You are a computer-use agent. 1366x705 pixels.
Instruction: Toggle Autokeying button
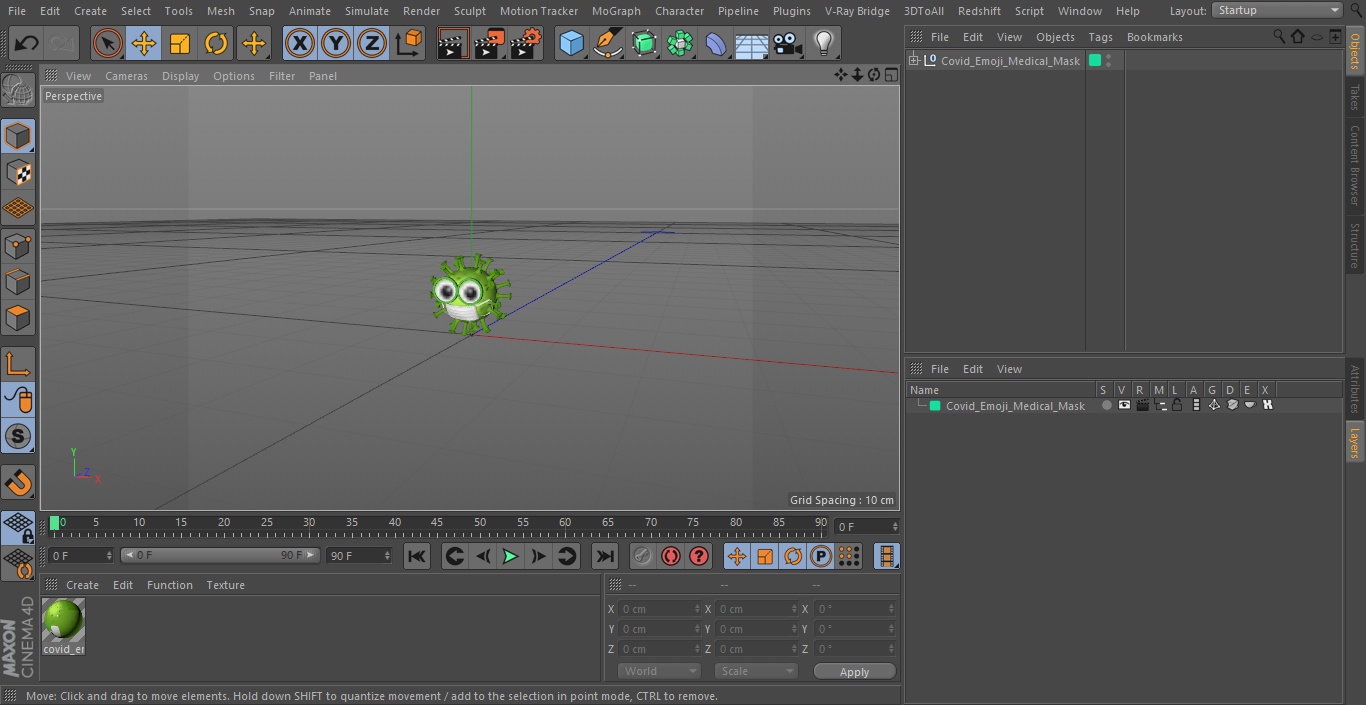671,556
